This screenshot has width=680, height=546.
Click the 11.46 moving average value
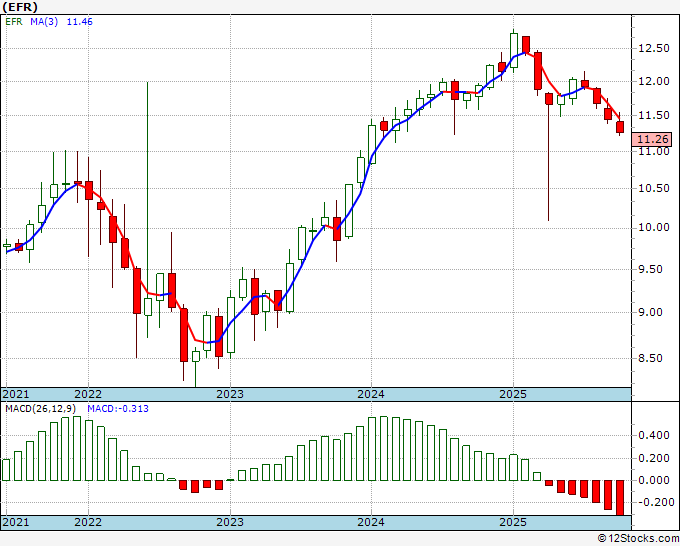(79, 22)
